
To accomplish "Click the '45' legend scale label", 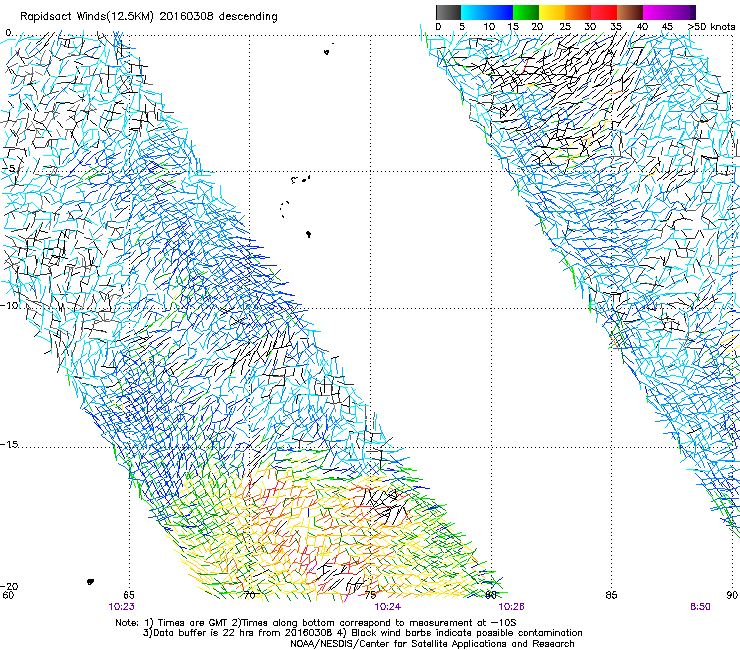I will 667,26.
